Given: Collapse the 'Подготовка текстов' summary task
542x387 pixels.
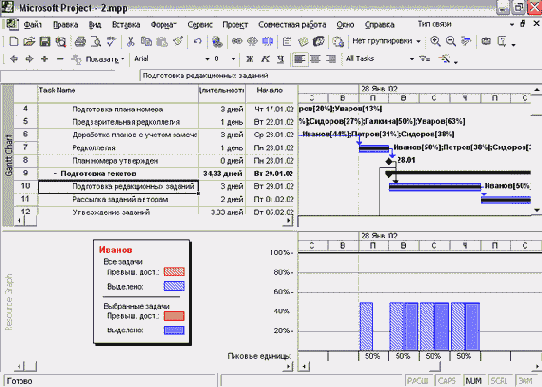Looking at the screenshot, I should click(55, 173).
